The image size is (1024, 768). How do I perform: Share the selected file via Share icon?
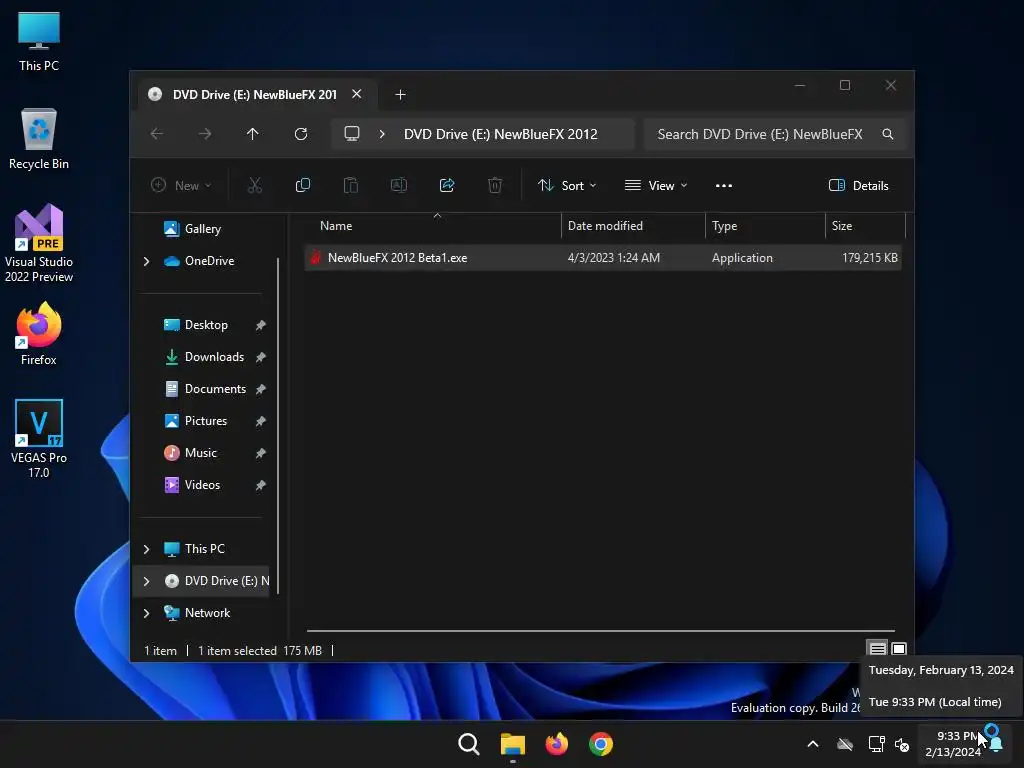coord(447,185)
